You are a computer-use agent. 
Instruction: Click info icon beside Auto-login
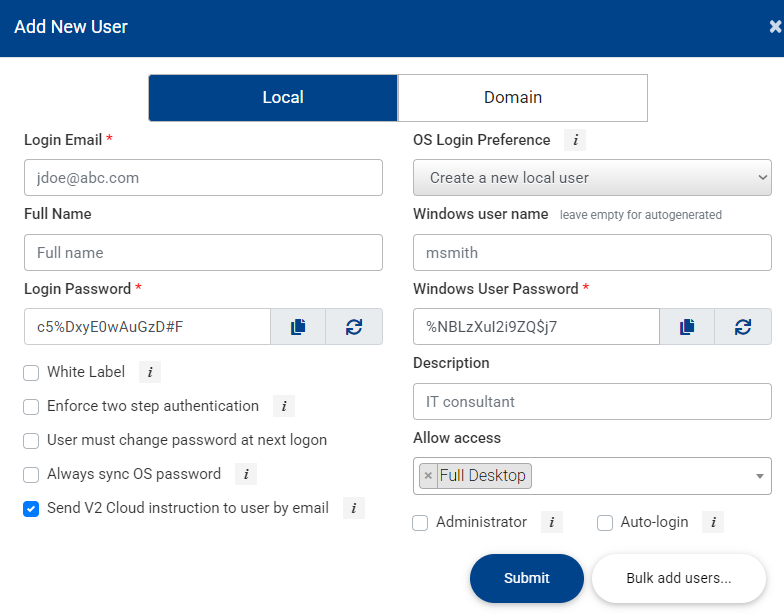(712, 523)
